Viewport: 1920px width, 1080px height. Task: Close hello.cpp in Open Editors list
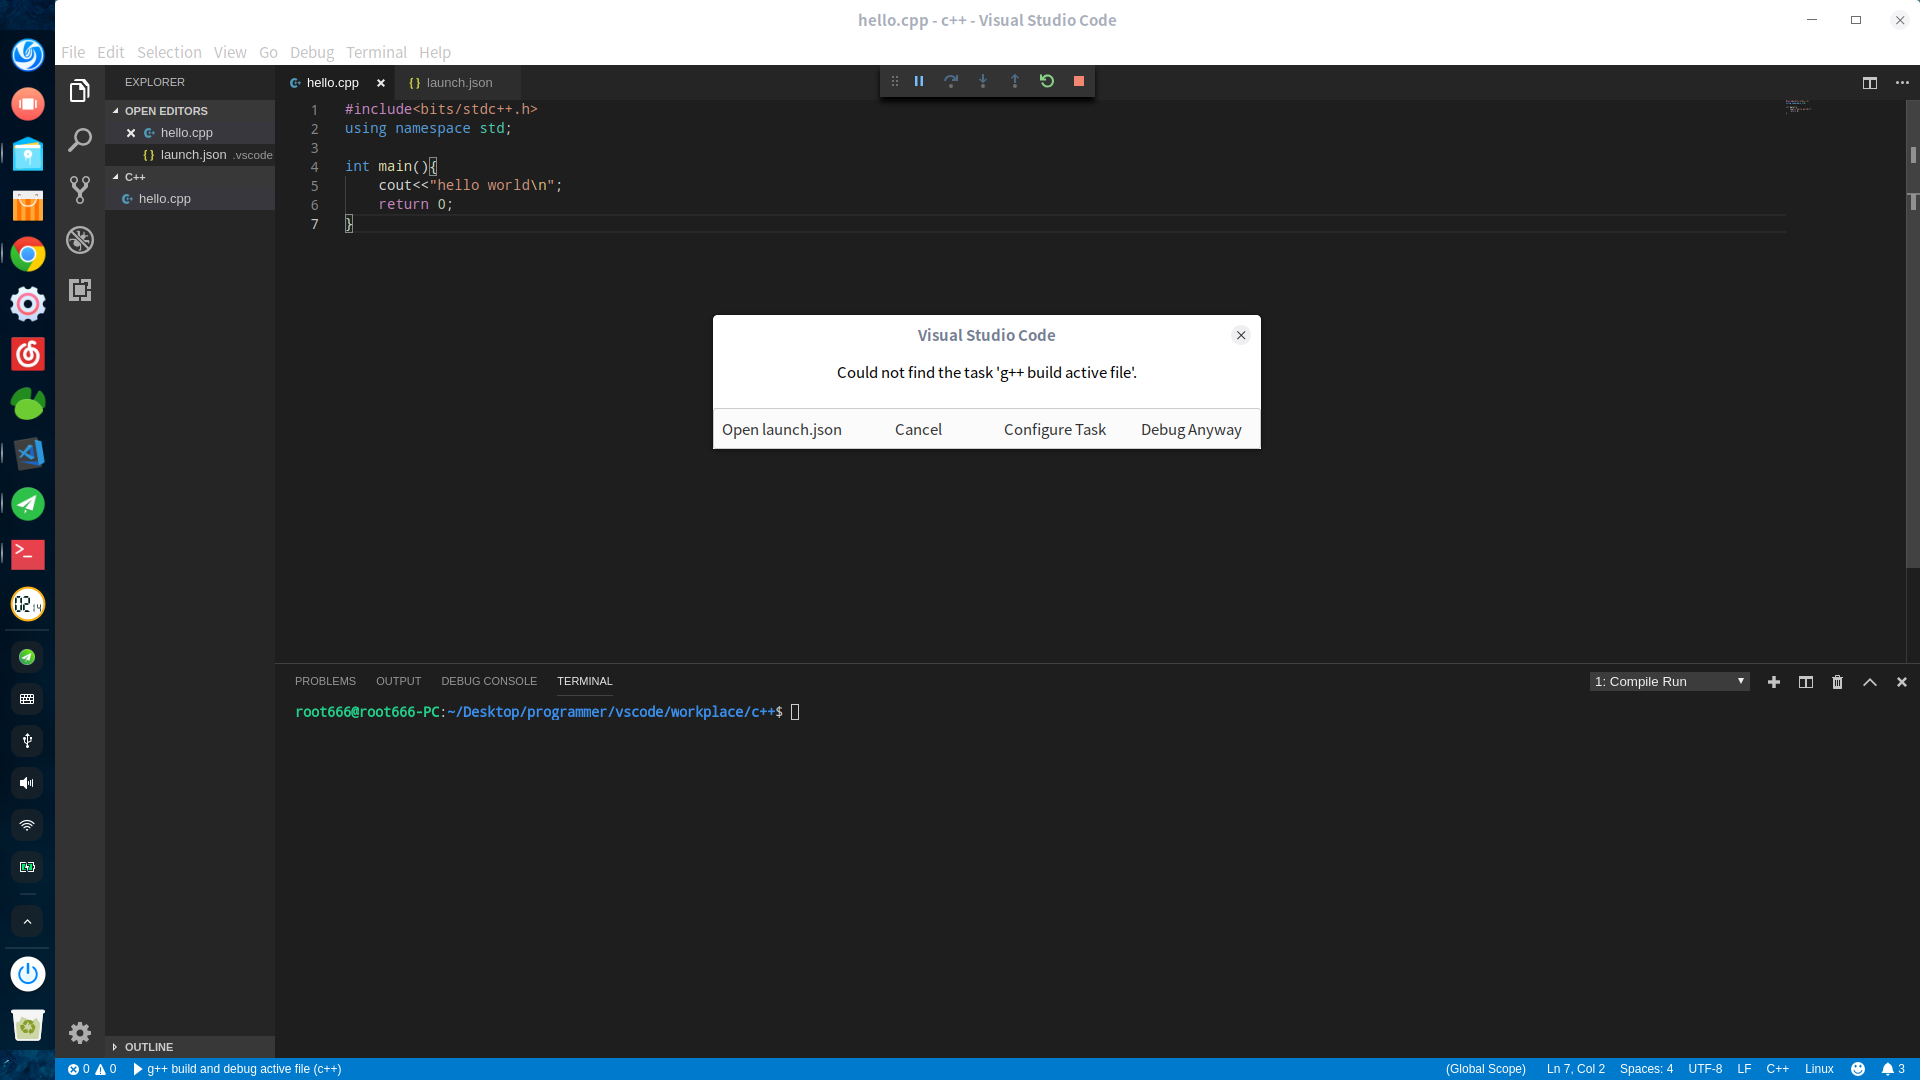tap(131, 133)
